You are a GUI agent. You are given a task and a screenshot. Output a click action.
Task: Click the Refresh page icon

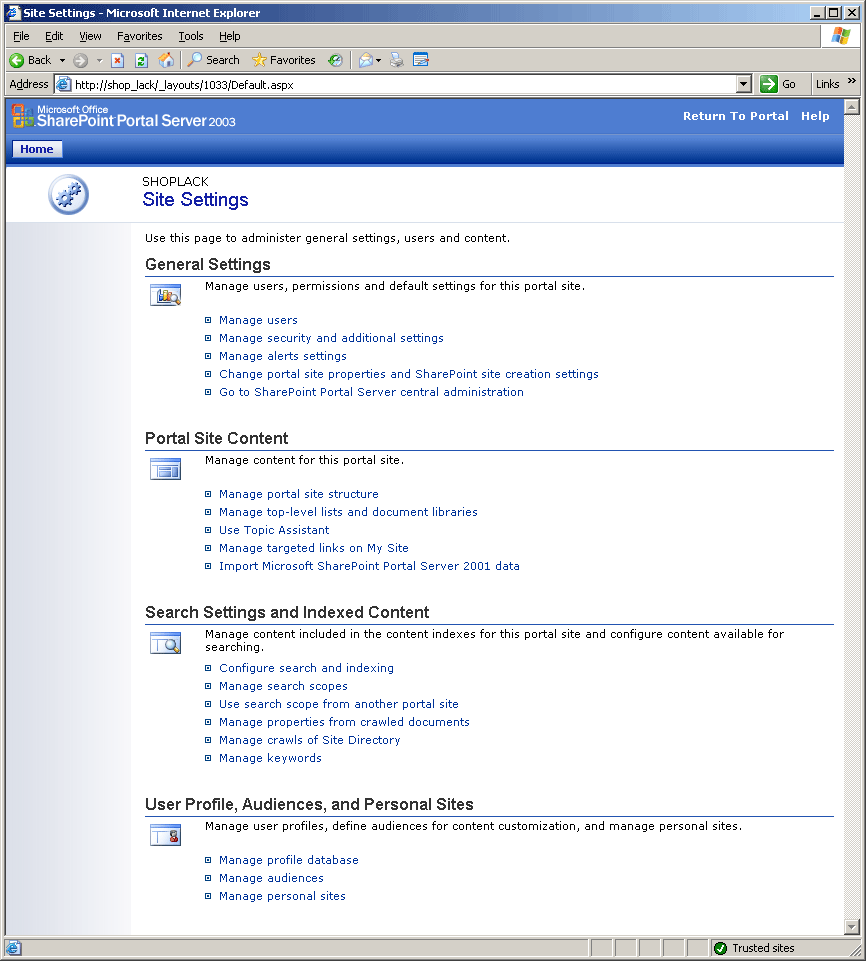(142, 60)
